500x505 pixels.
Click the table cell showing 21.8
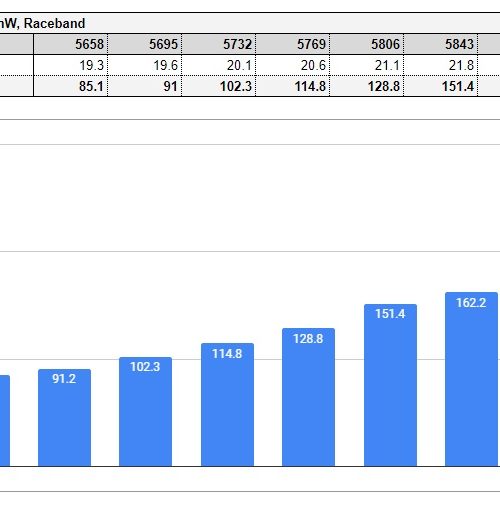pyautogui.click(x=441, y=65)
